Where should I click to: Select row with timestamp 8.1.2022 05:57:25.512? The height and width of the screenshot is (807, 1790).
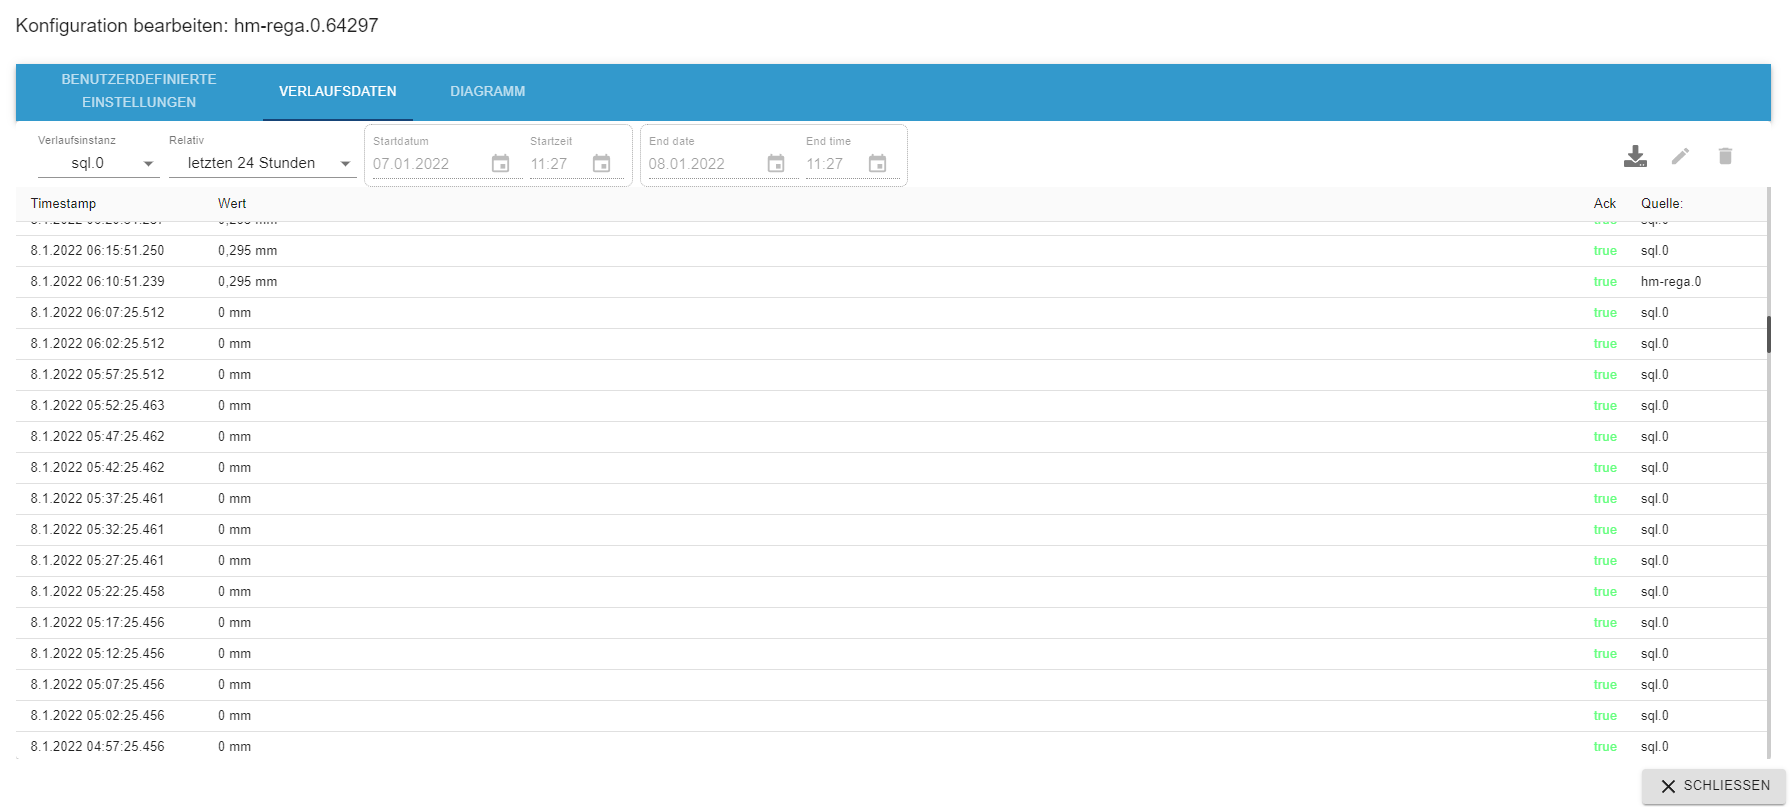pyautogui.click(x=891, y=375)
